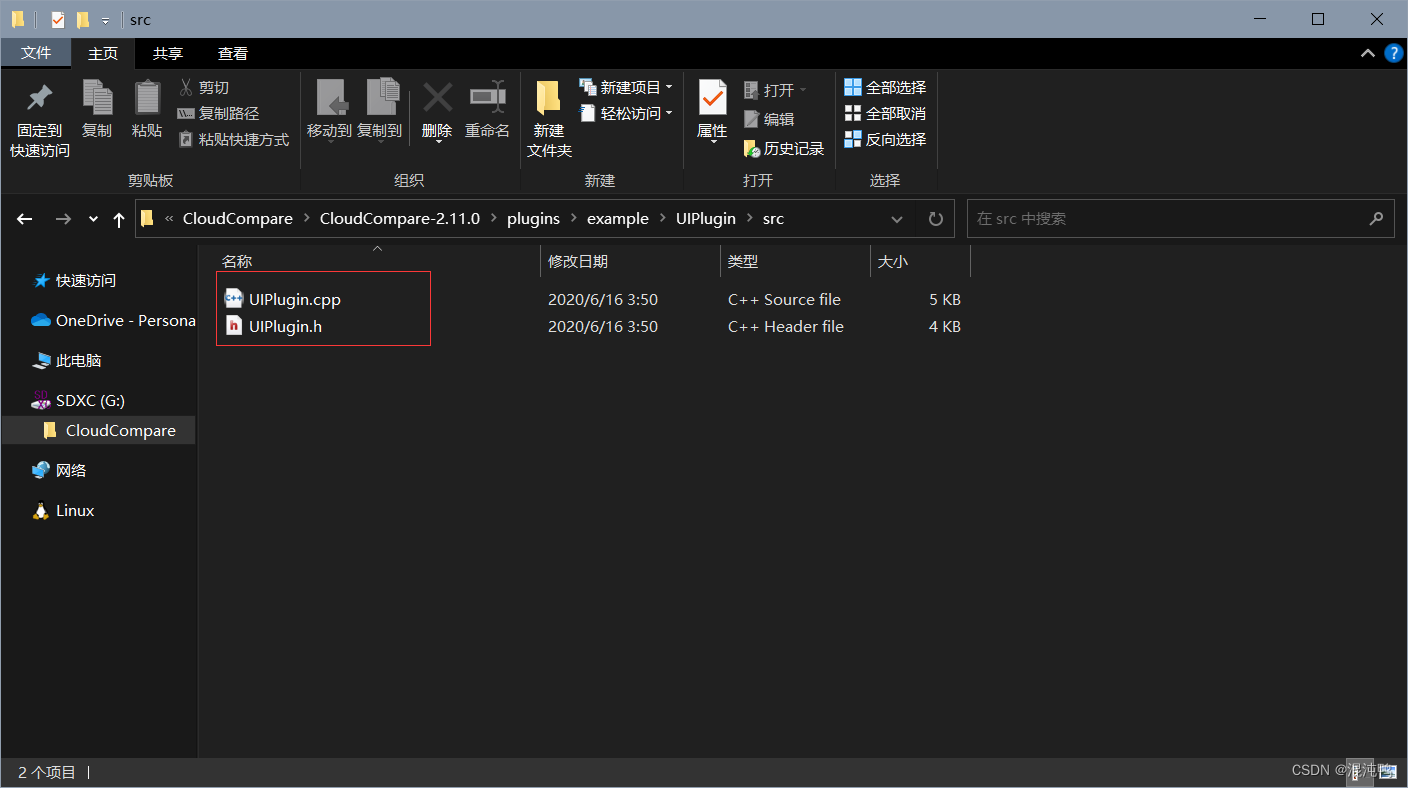Click Pin to Quick access (固定到快速访问)
This screenshot has width=1408, height=788.
click(40, 120)
